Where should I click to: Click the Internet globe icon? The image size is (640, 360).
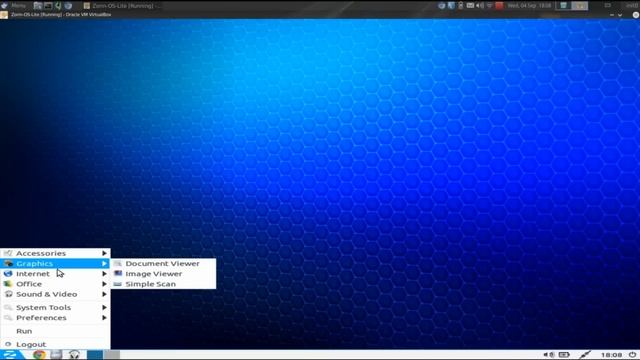(x=8, y=274)
